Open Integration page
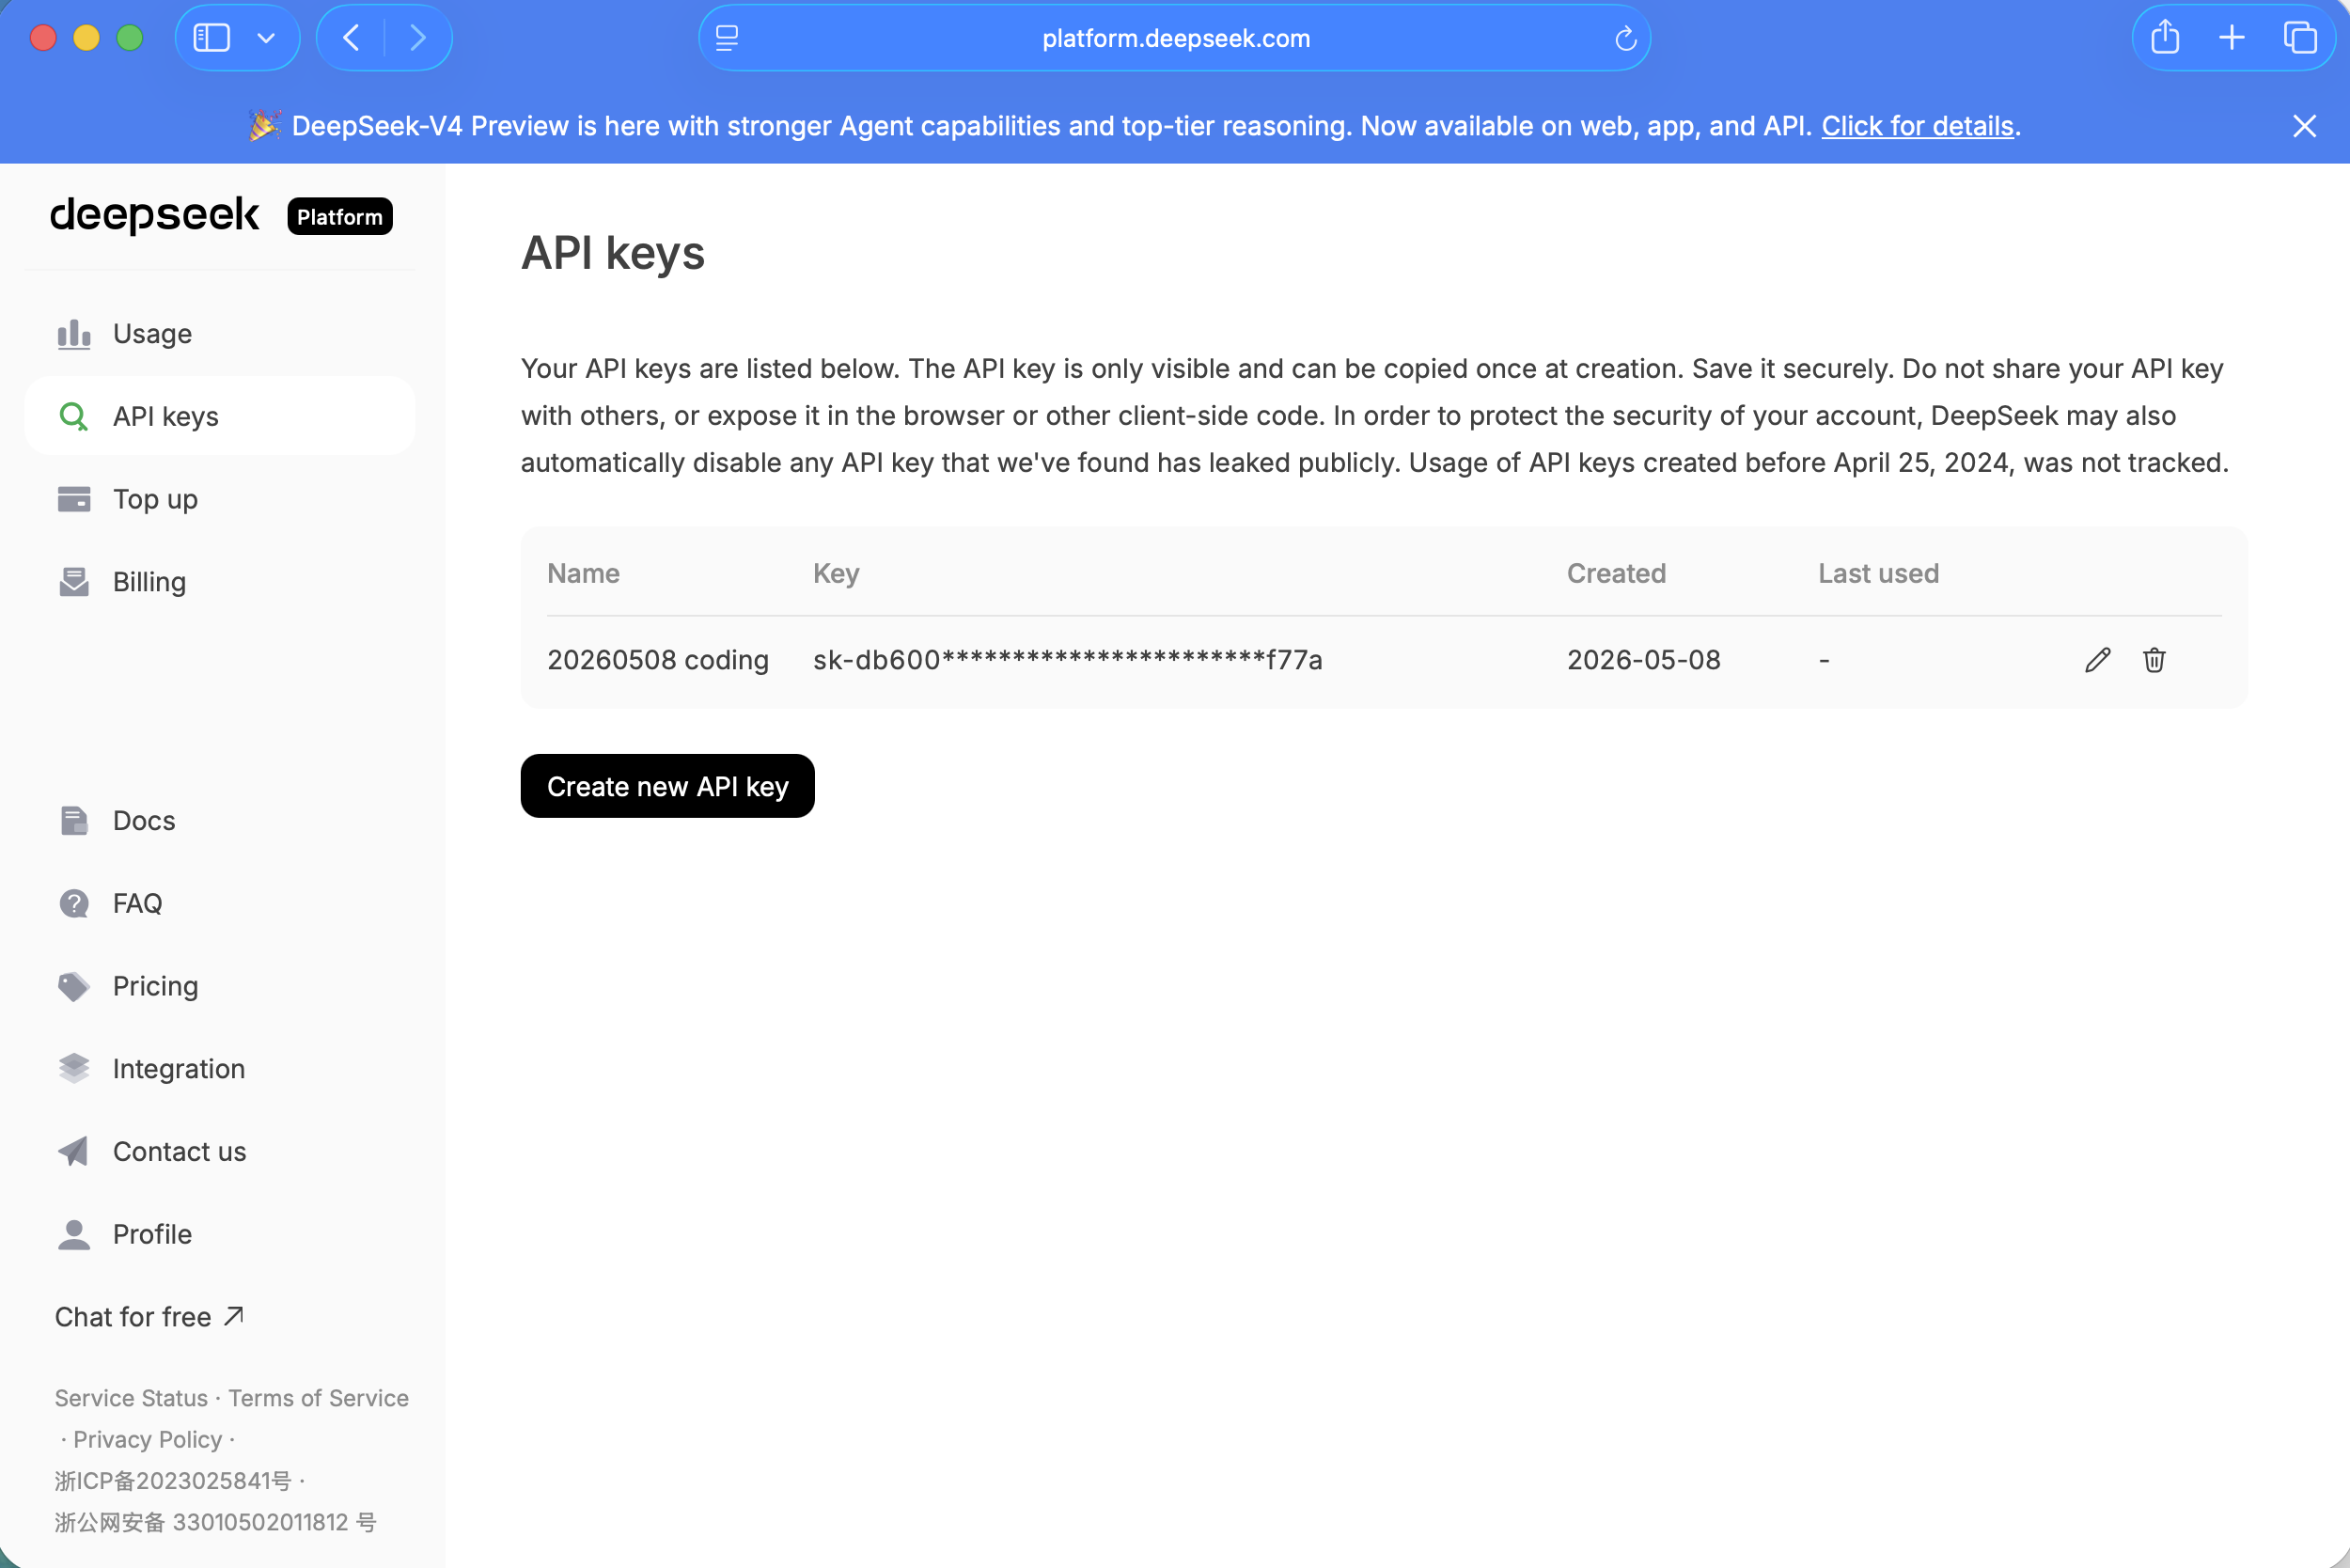This screenshot has width=2350, height=1568. point(219,1069)
